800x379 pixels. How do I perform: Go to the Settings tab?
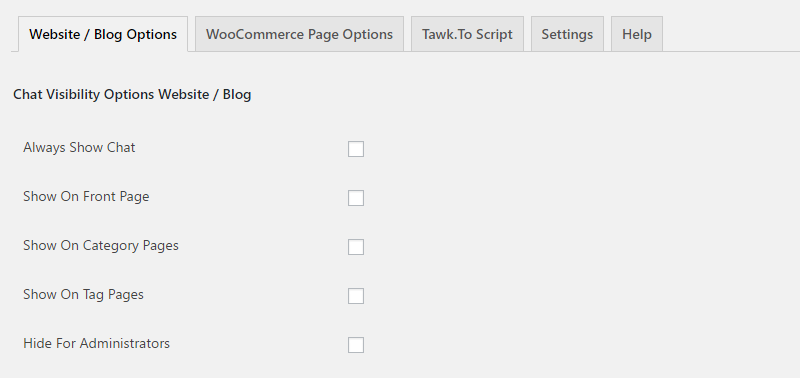coord(567,34)
